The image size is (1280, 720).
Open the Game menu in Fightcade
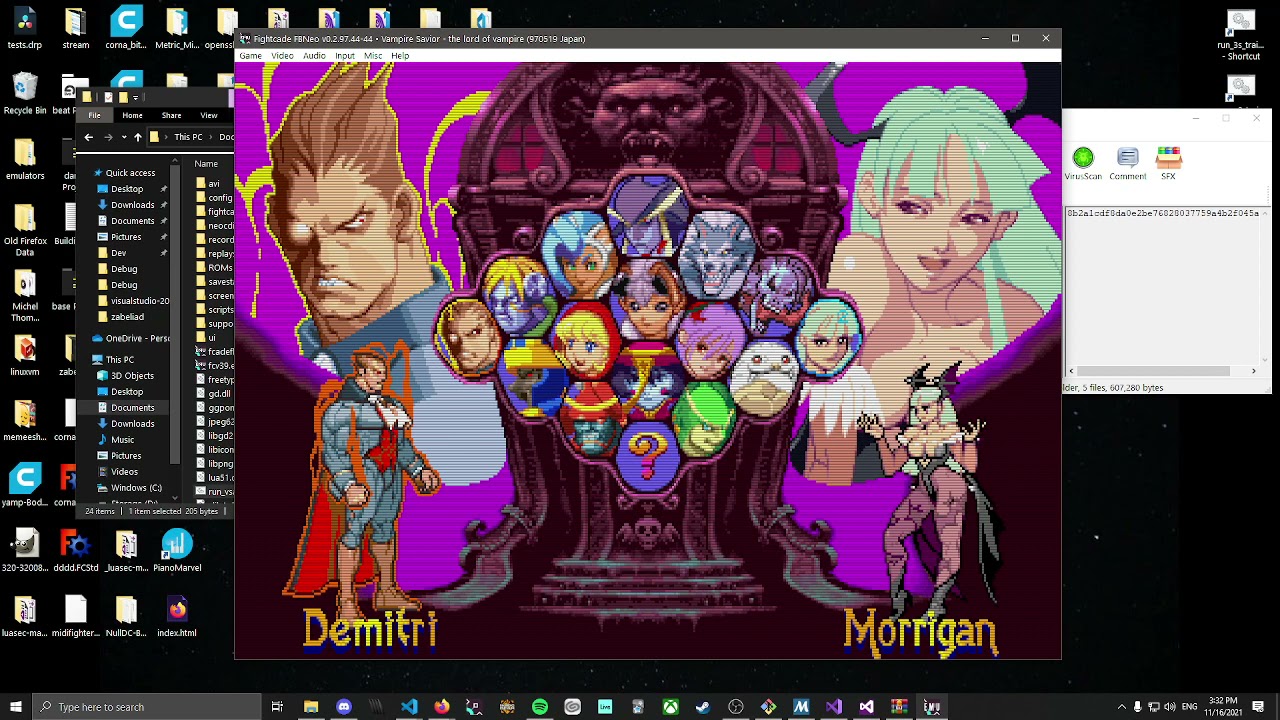pyautogui.click(x=250, y=56)
